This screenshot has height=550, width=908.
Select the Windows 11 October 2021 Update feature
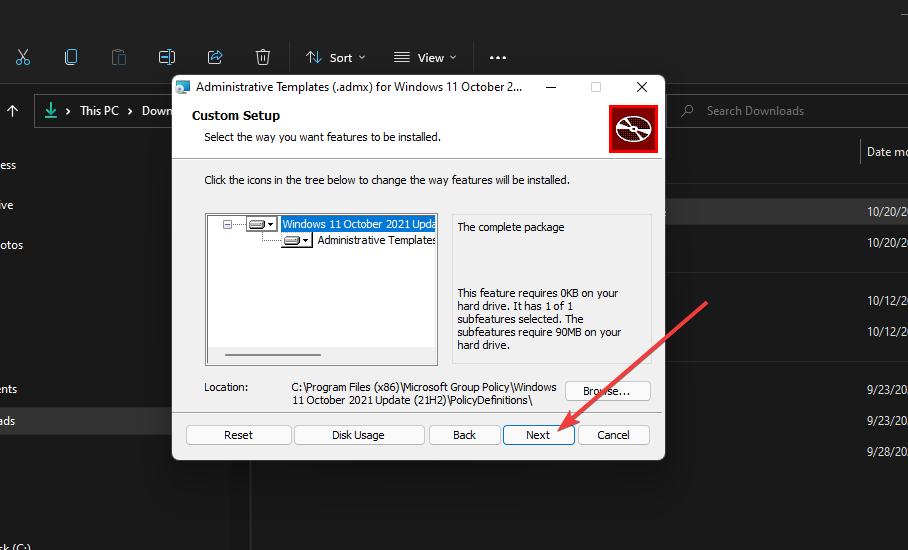point(358,224)
